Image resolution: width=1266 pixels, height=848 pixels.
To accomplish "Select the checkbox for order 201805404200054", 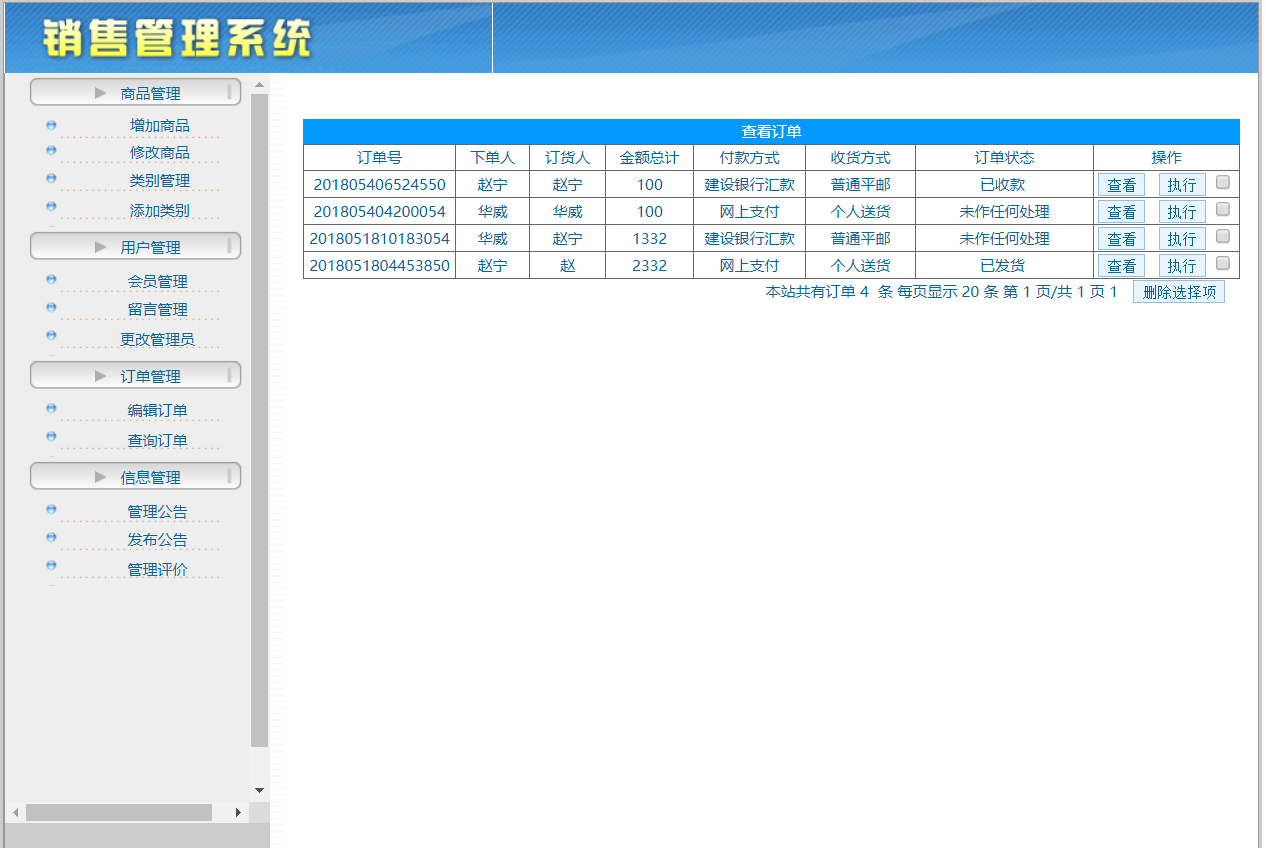I will tap(1222, 209).
